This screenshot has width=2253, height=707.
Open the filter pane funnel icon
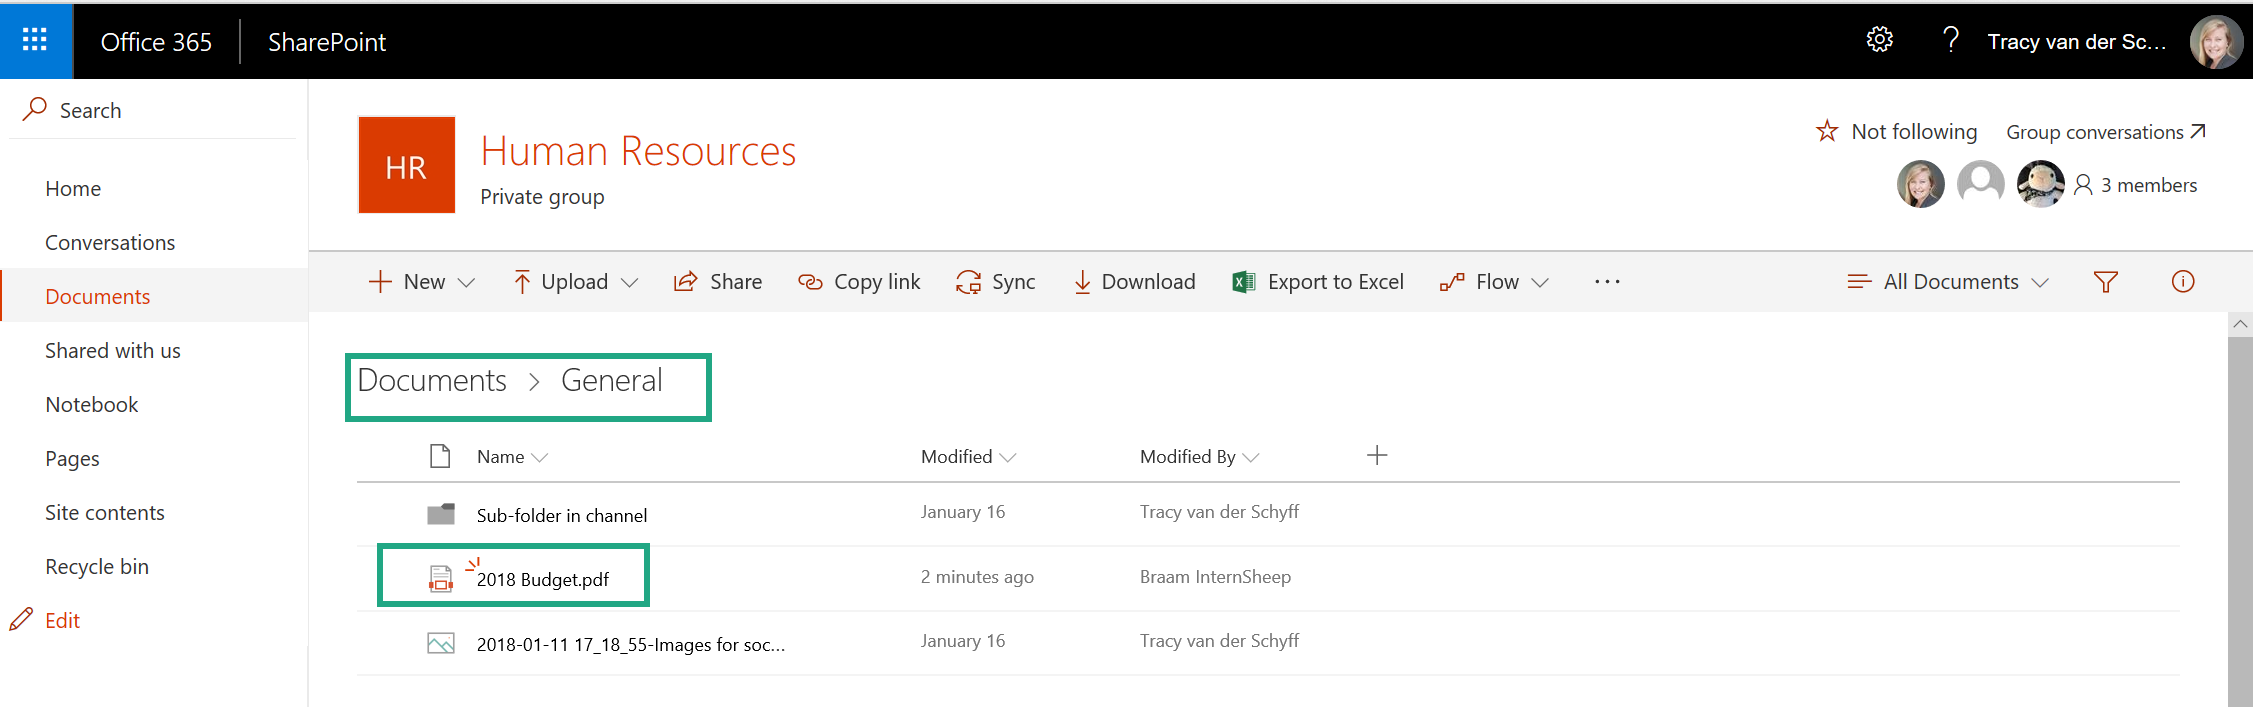coord(2105,282)
